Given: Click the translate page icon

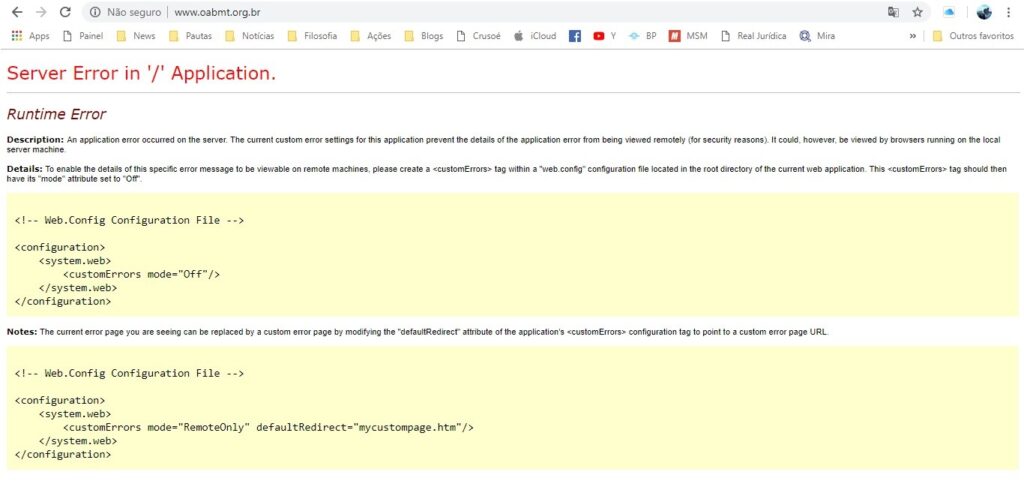Looking at the screenshot, I should coord(893,12).
